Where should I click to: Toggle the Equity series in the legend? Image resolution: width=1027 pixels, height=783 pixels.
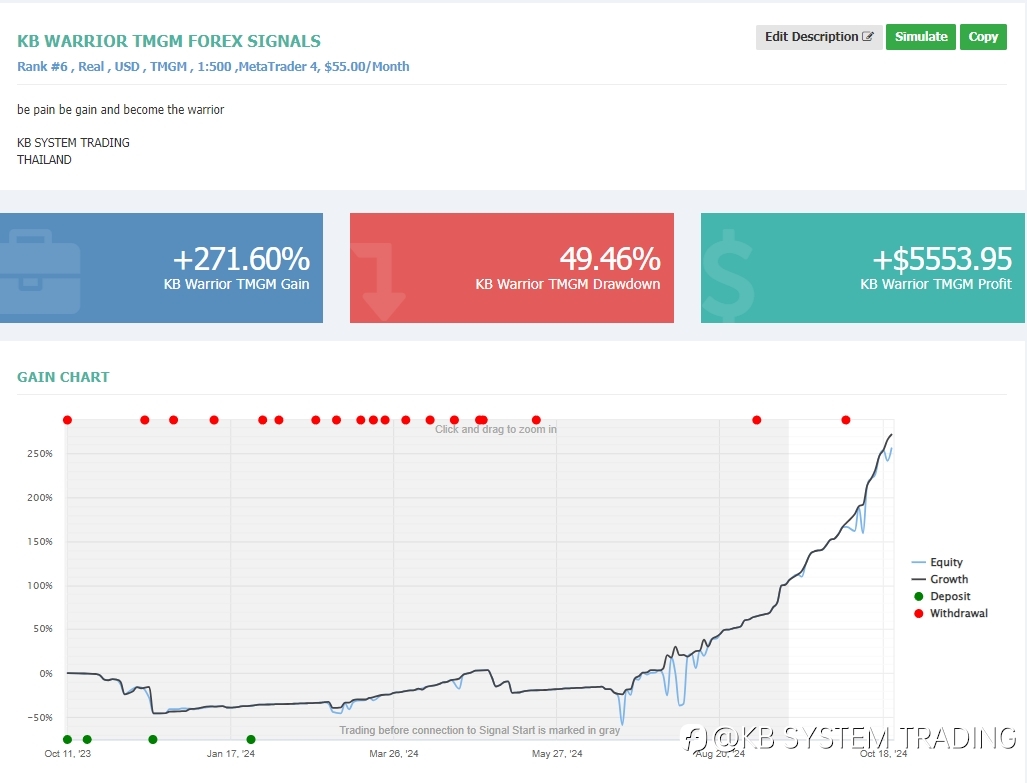pyautogui.click(x=937, y=562)
